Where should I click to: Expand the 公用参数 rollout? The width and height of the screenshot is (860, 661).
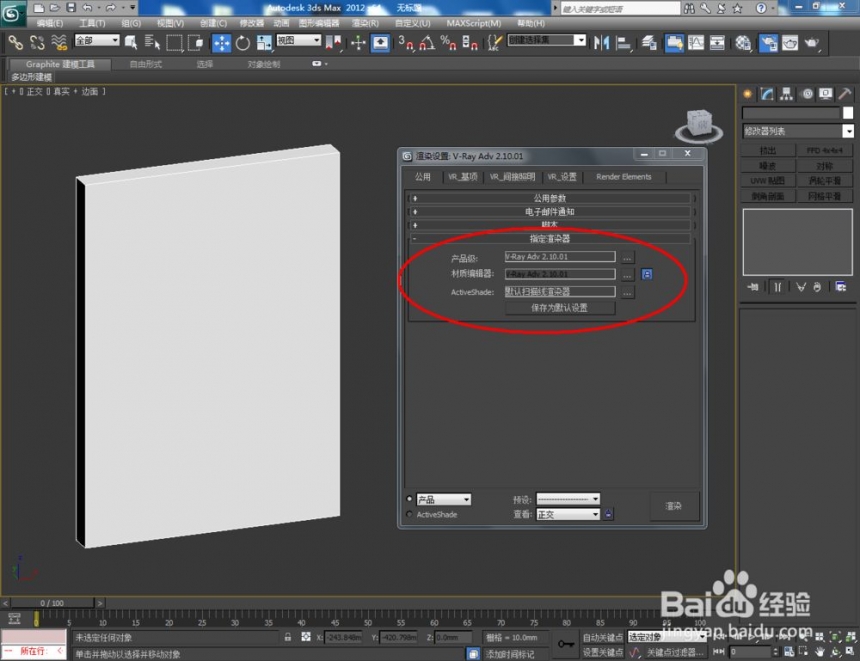click(550, 198)
